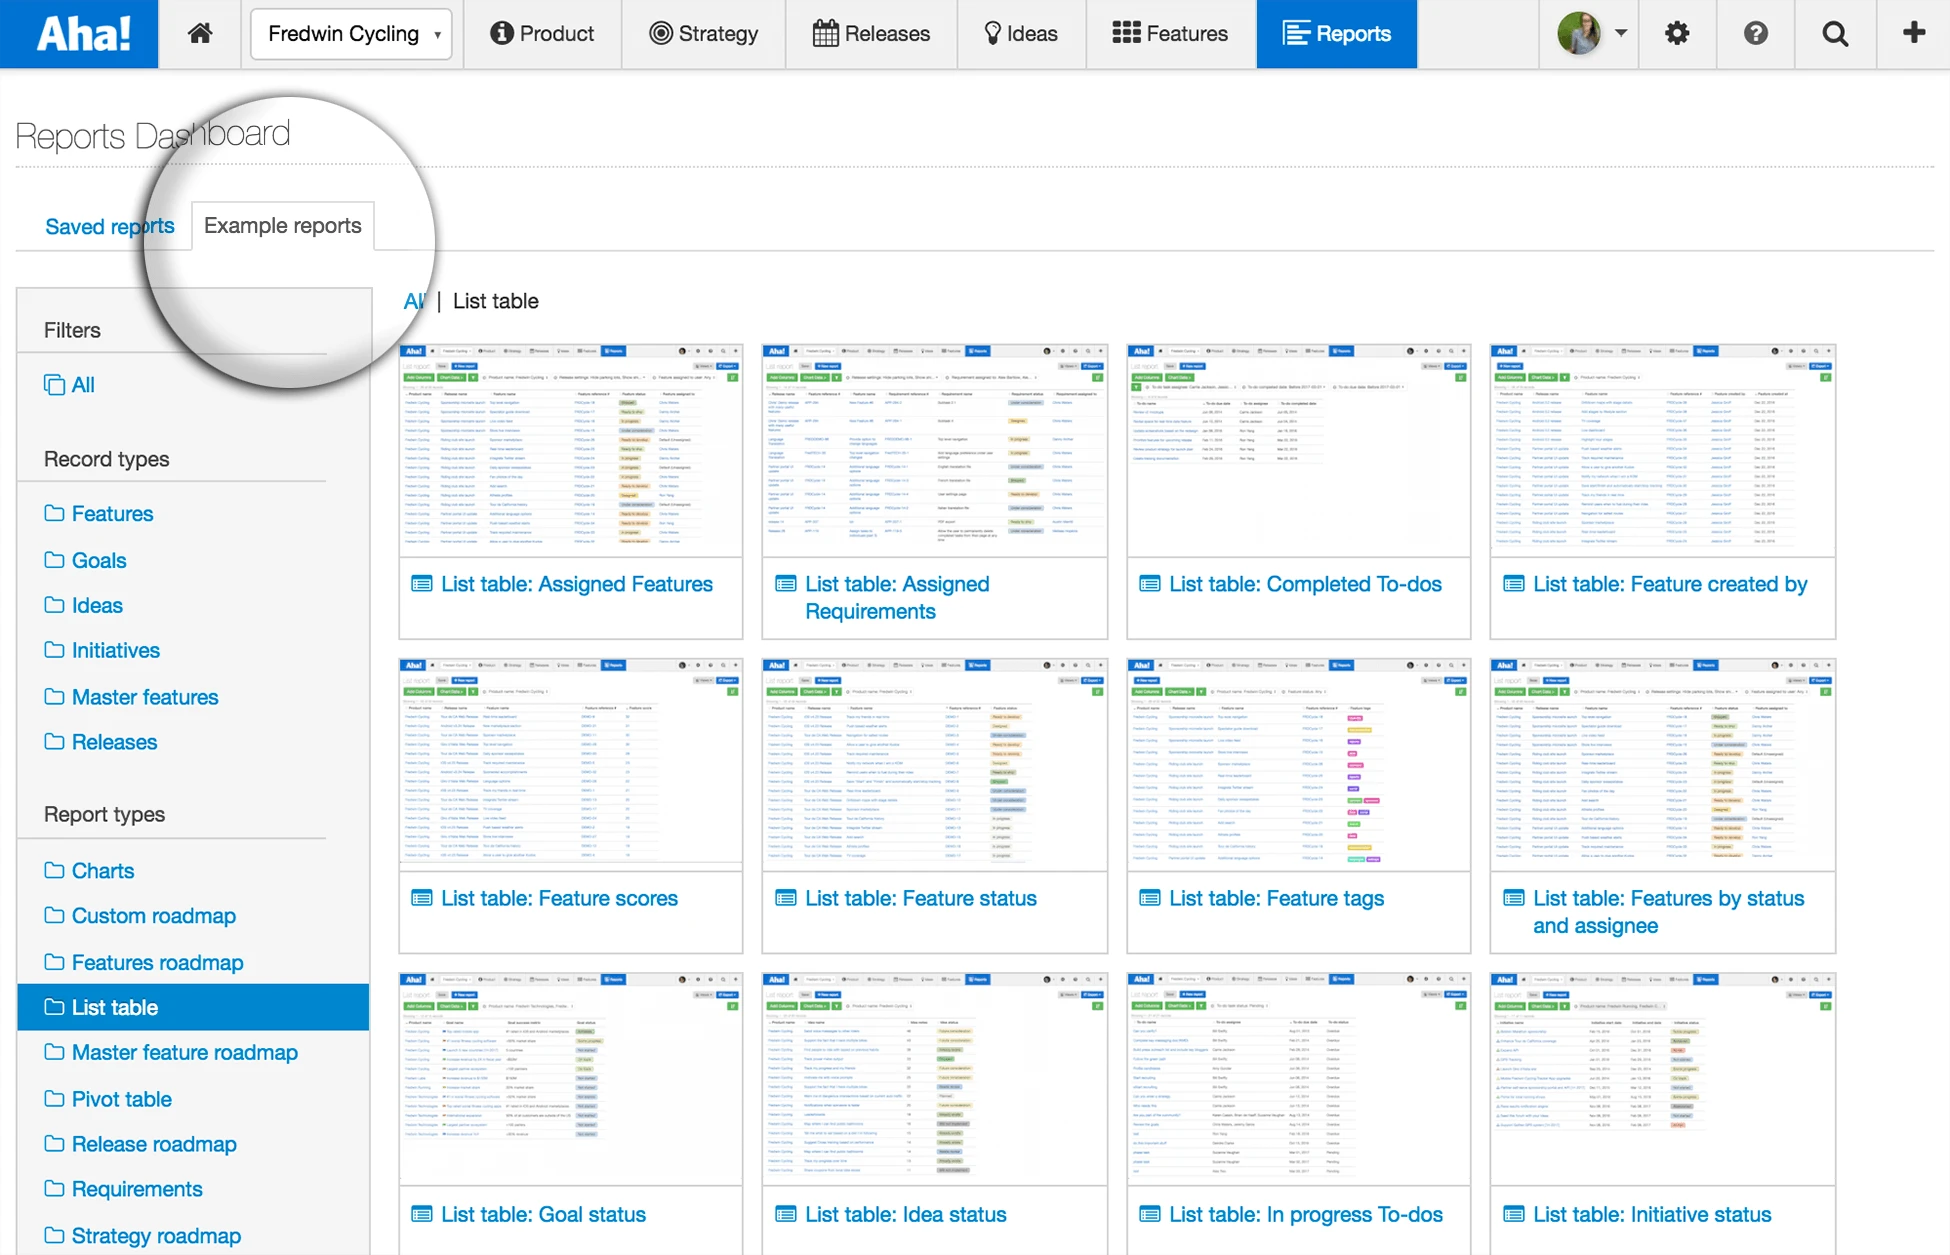Select the Example reports tab
Screen dimensions: 1950x1255
(x=283, y=226)
